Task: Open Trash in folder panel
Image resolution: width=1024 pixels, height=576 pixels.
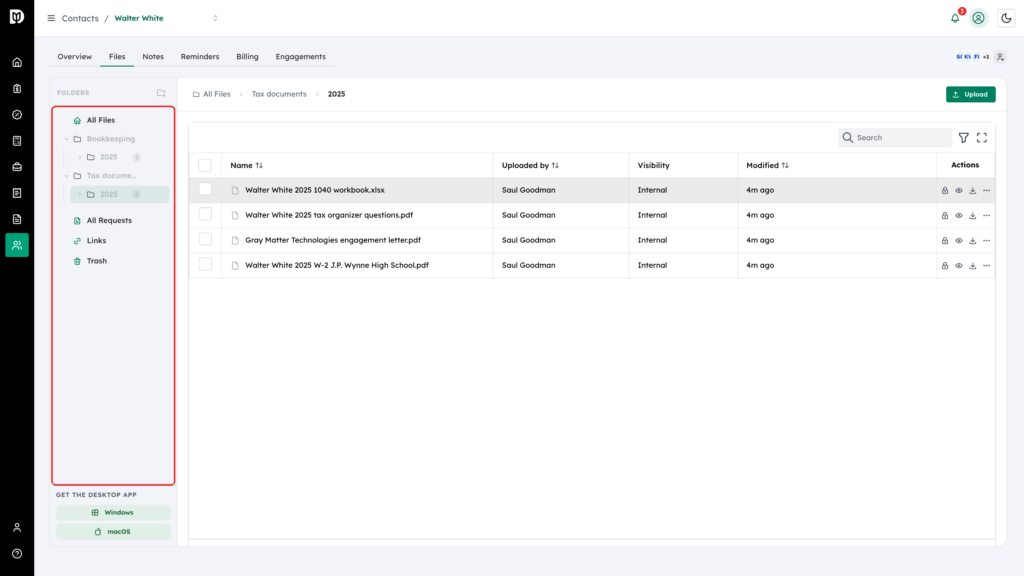Action: [97, 261]
